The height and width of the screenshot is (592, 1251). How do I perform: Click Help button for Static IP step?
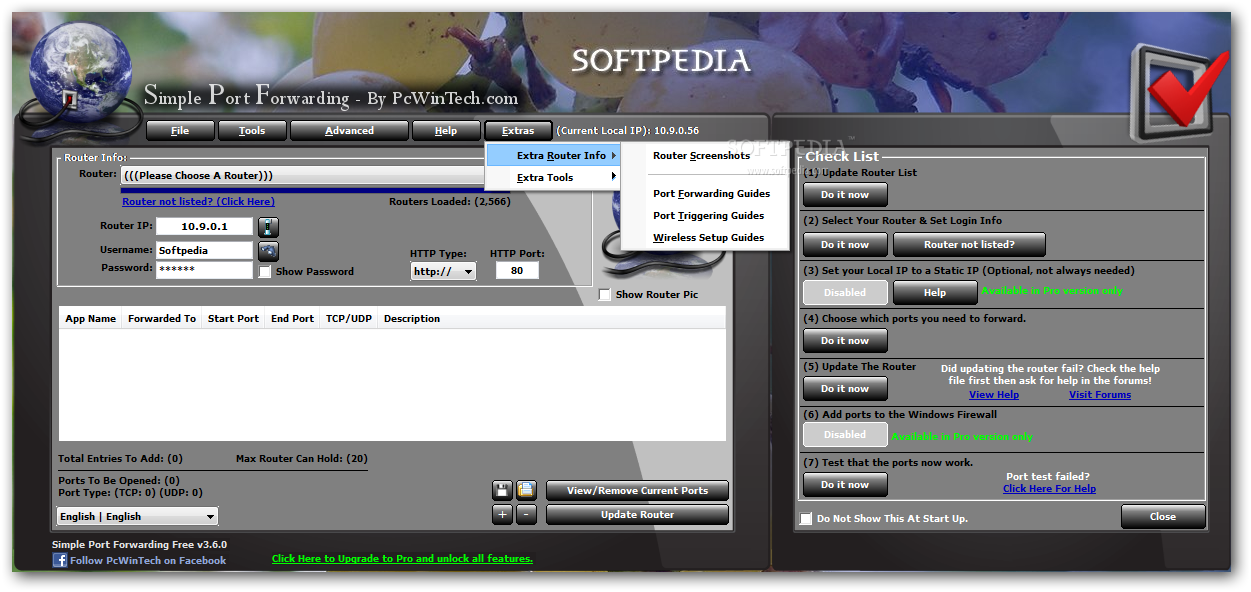[935, 293]
